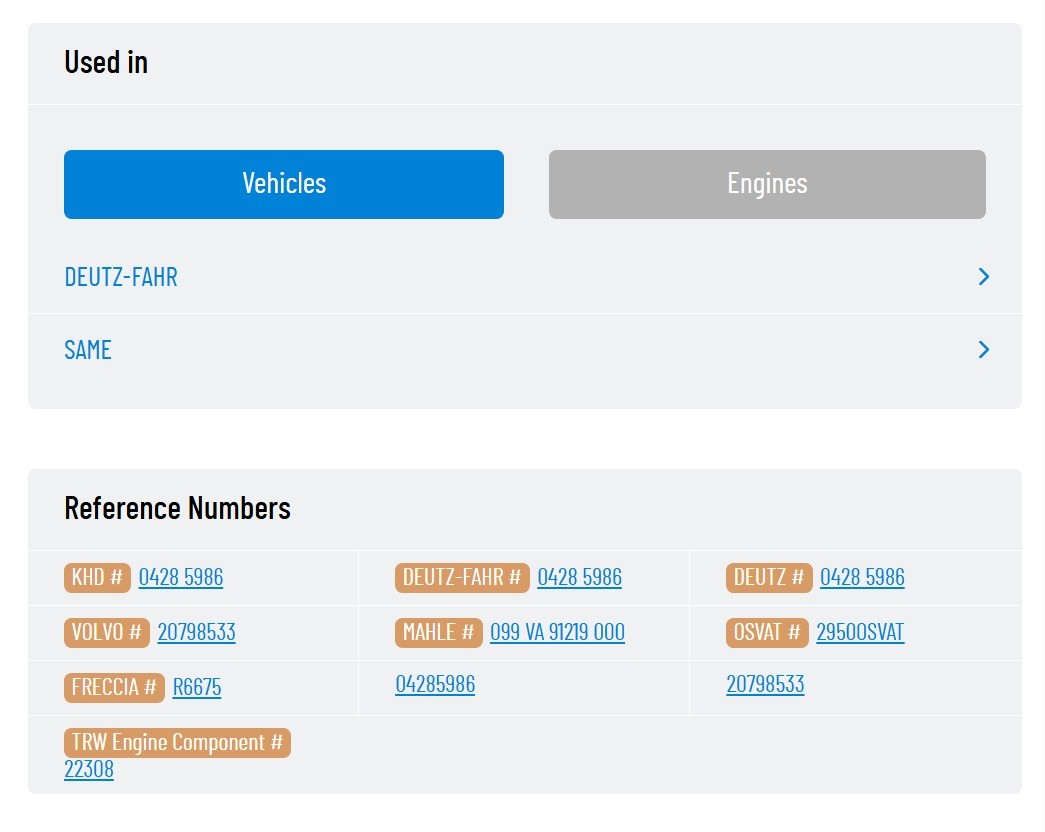Viewport: 1045px width, 832px height.
Task: Click the OSVAT # brand badge
Action: click(767, 632)
